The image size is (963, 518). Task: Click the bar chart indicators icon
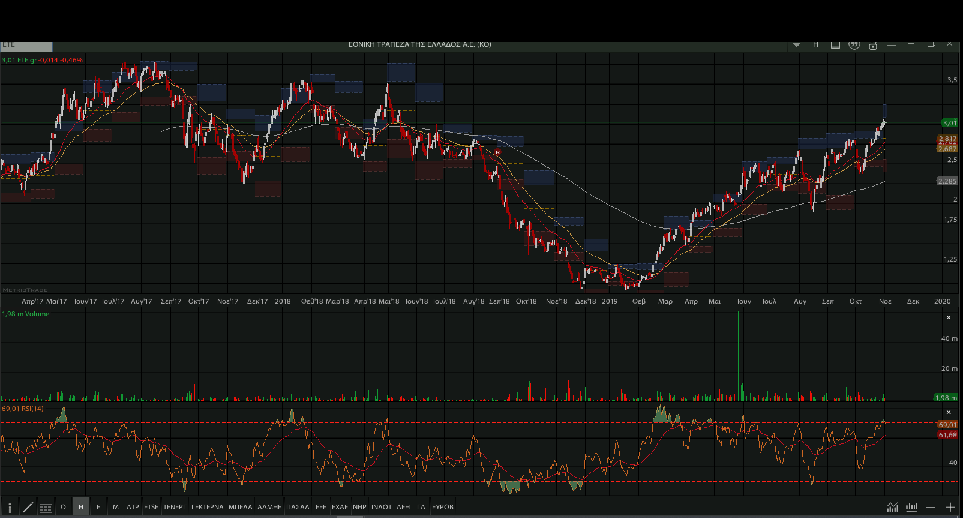(911, 508)
